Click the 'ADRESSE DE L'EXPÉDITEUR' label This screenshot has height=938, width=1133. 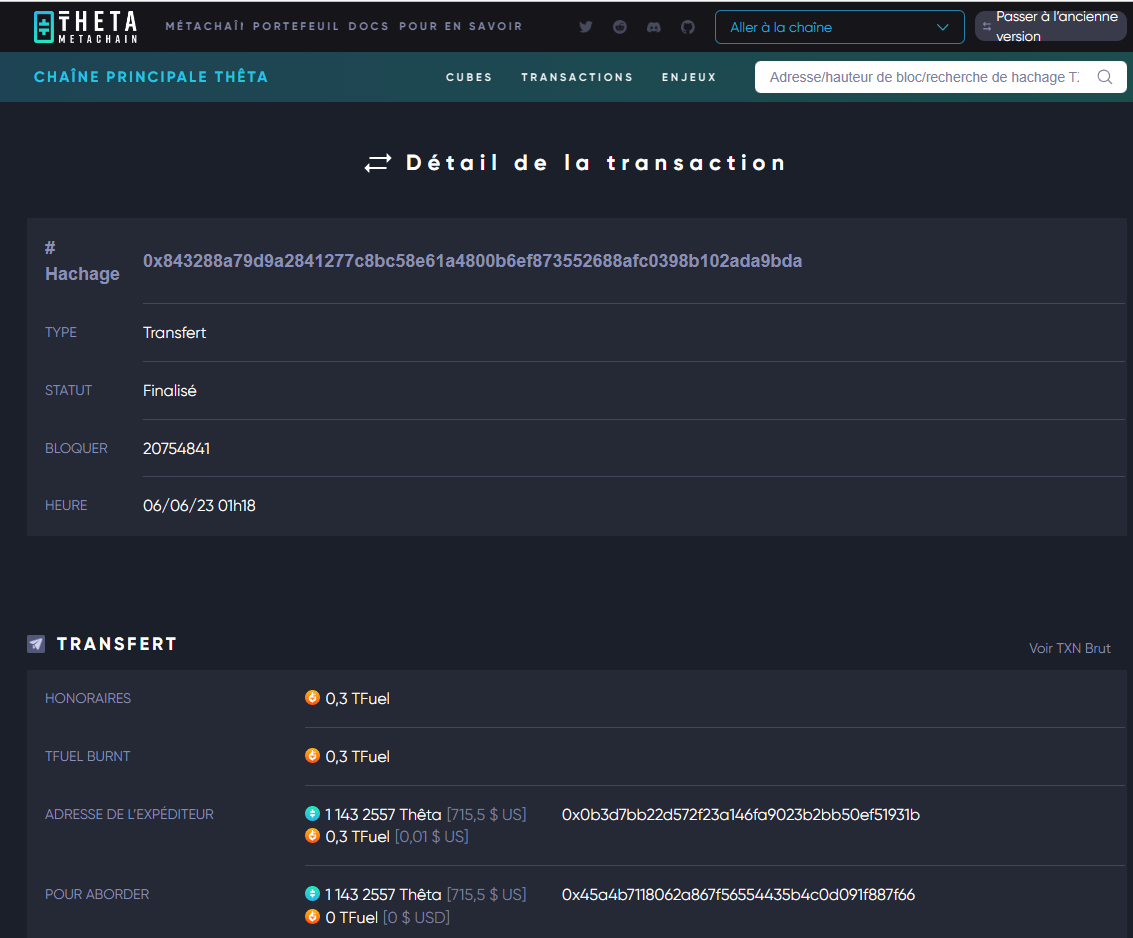pos(129,814)
